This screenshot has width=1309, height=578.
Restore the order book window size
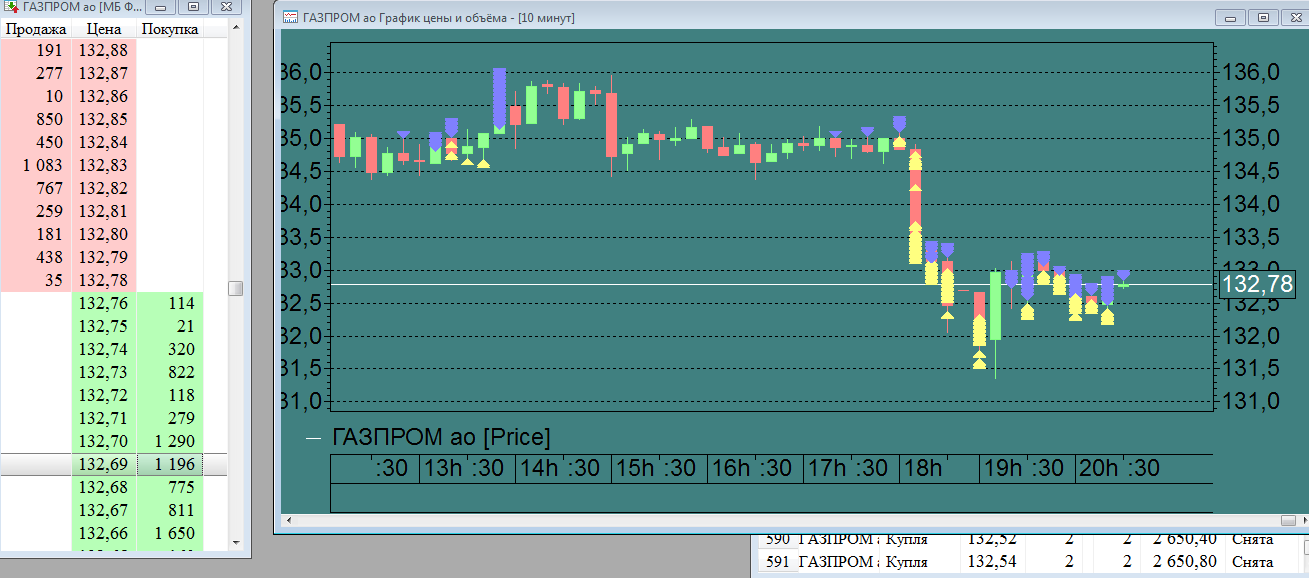(194, 6)
